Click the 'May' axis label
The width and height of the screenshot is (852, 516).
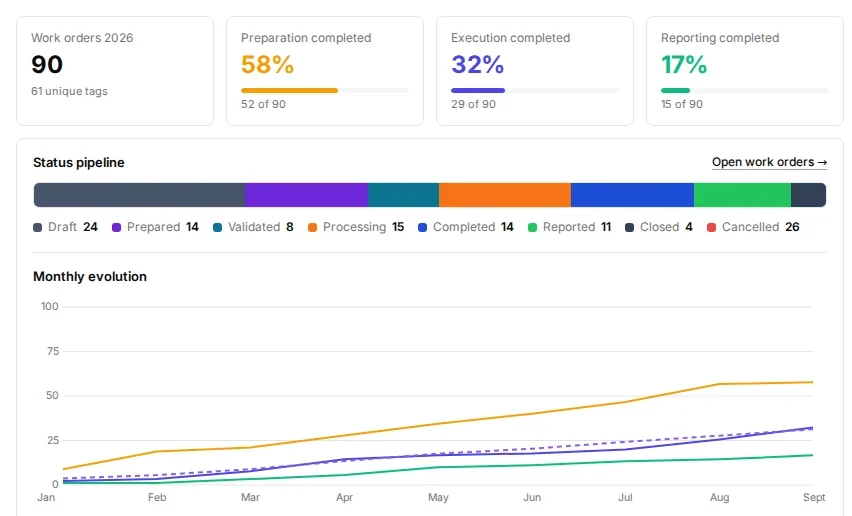coord(438,498)
